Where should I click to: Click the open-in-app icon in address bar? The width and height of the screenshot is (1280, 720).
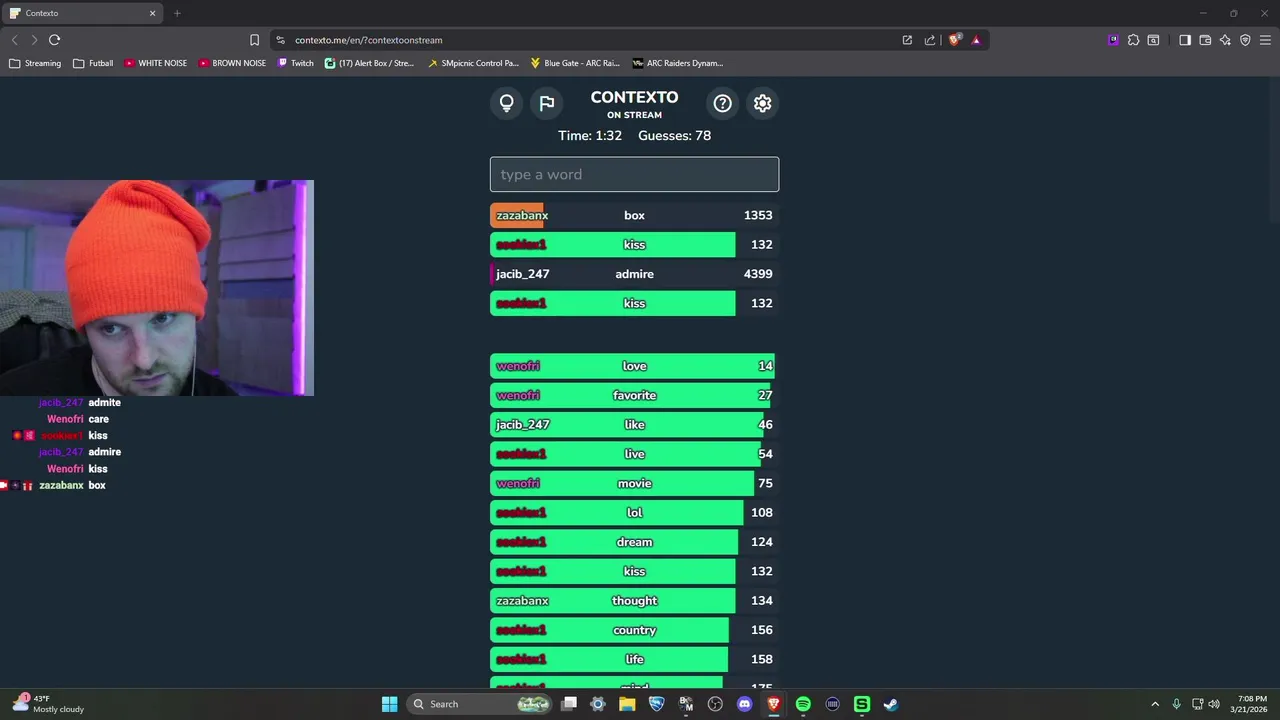coord(907,40)
